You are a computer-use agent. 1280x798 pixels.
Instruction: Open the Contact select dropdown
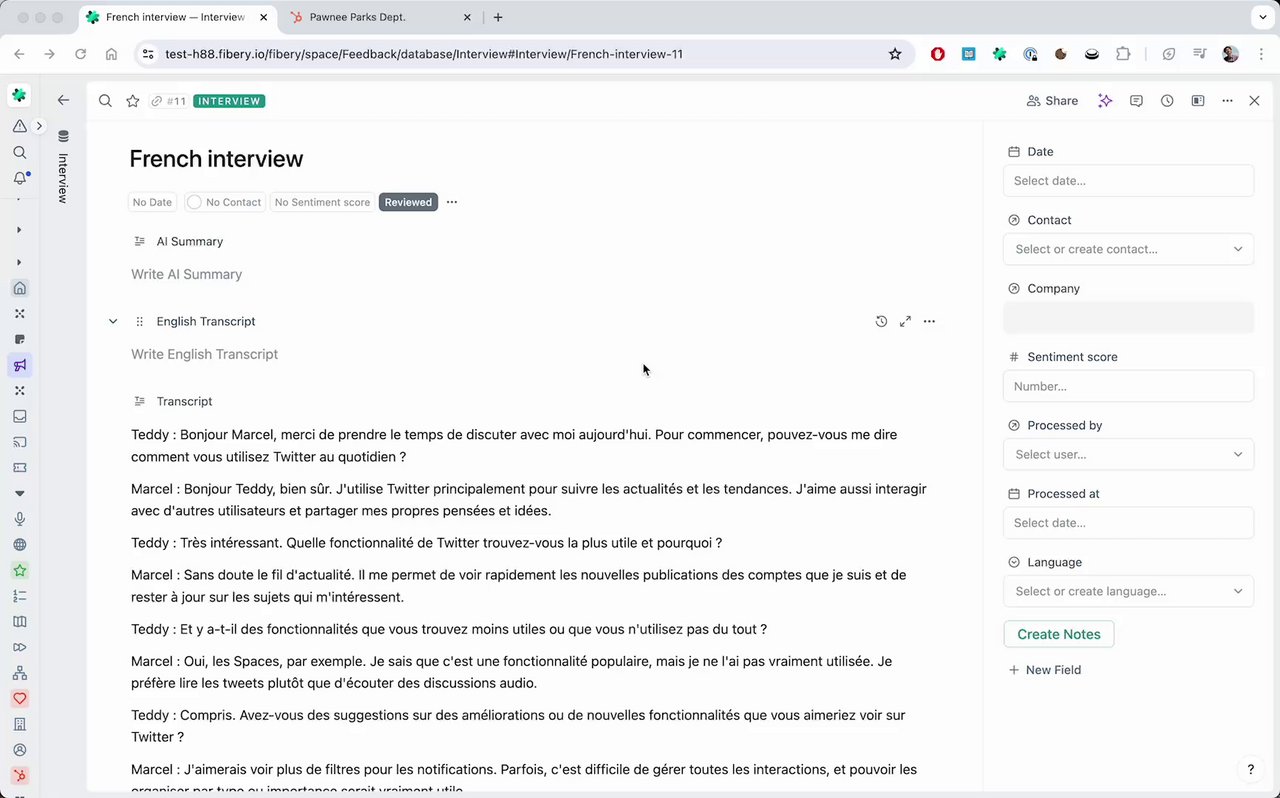coord(1128,249)
